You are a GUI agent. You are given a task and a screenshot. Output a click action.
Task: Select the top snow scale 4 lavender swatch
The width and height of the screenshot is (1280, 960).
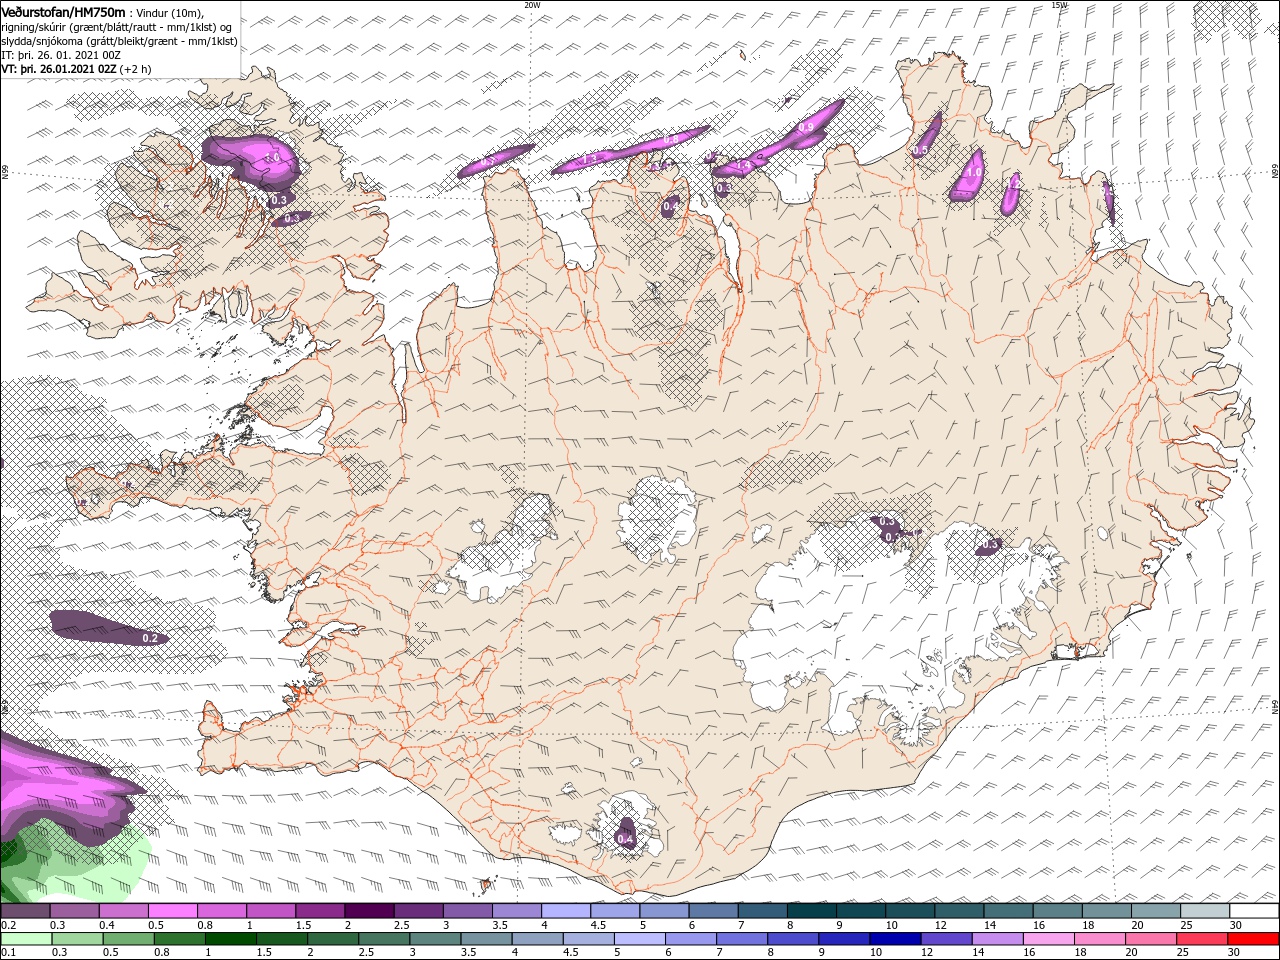(x=565, y=911)
